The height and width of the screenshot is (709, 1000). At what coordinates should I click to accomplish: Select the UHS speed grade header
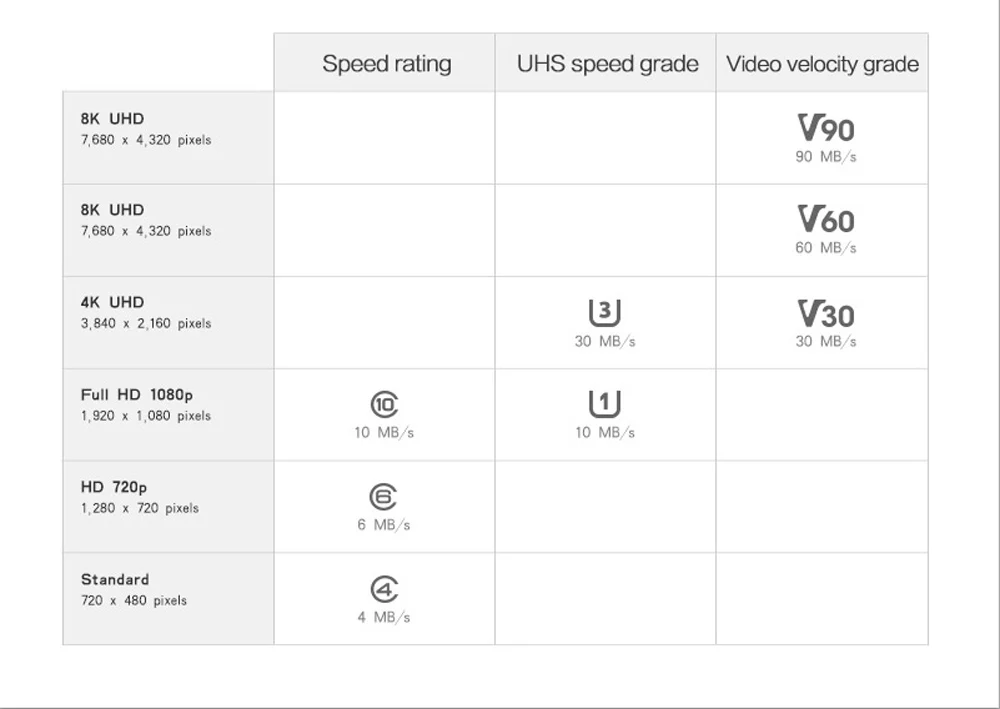click(x=607, y=64)
